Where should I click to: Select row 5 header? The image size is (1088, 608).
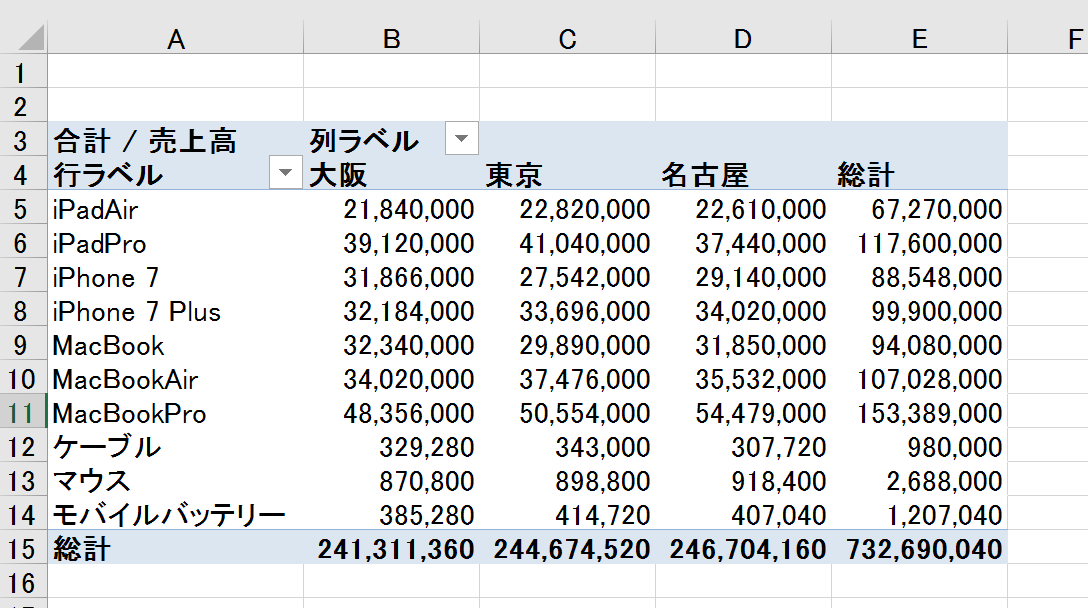tap(23, 208)
